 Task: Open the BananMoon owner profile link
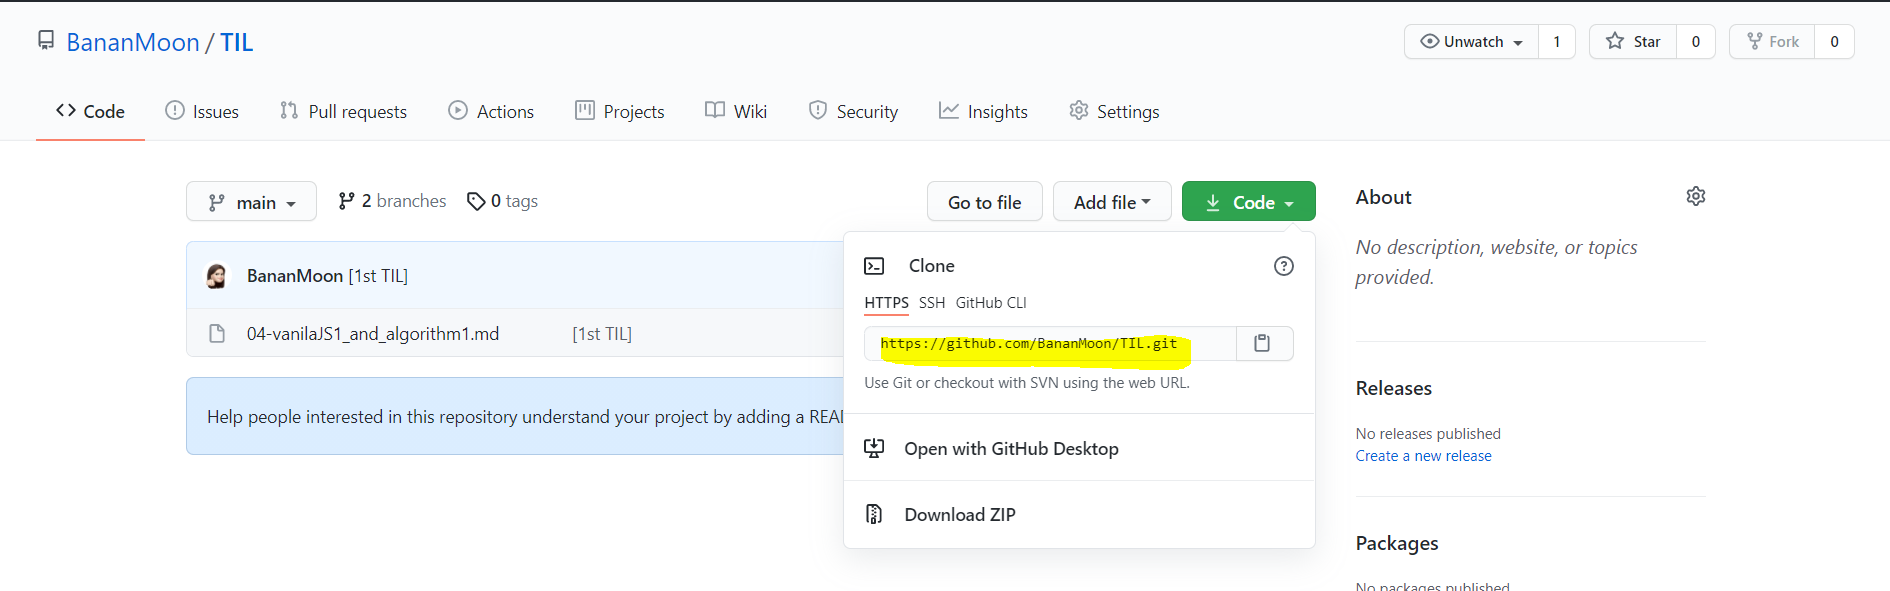(133, 42)
